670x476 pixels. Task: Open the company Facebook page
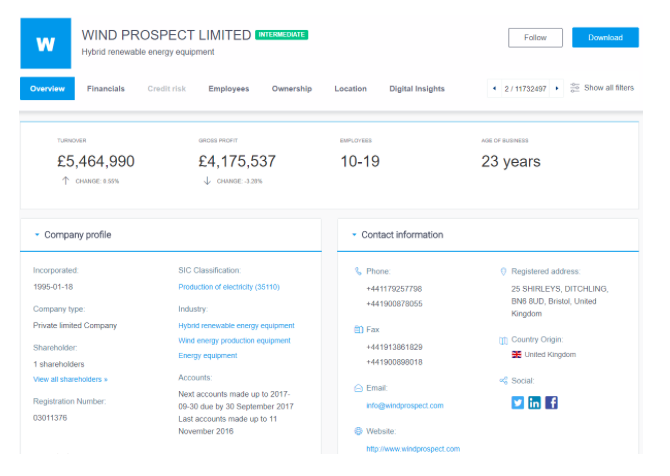point(551,403)
